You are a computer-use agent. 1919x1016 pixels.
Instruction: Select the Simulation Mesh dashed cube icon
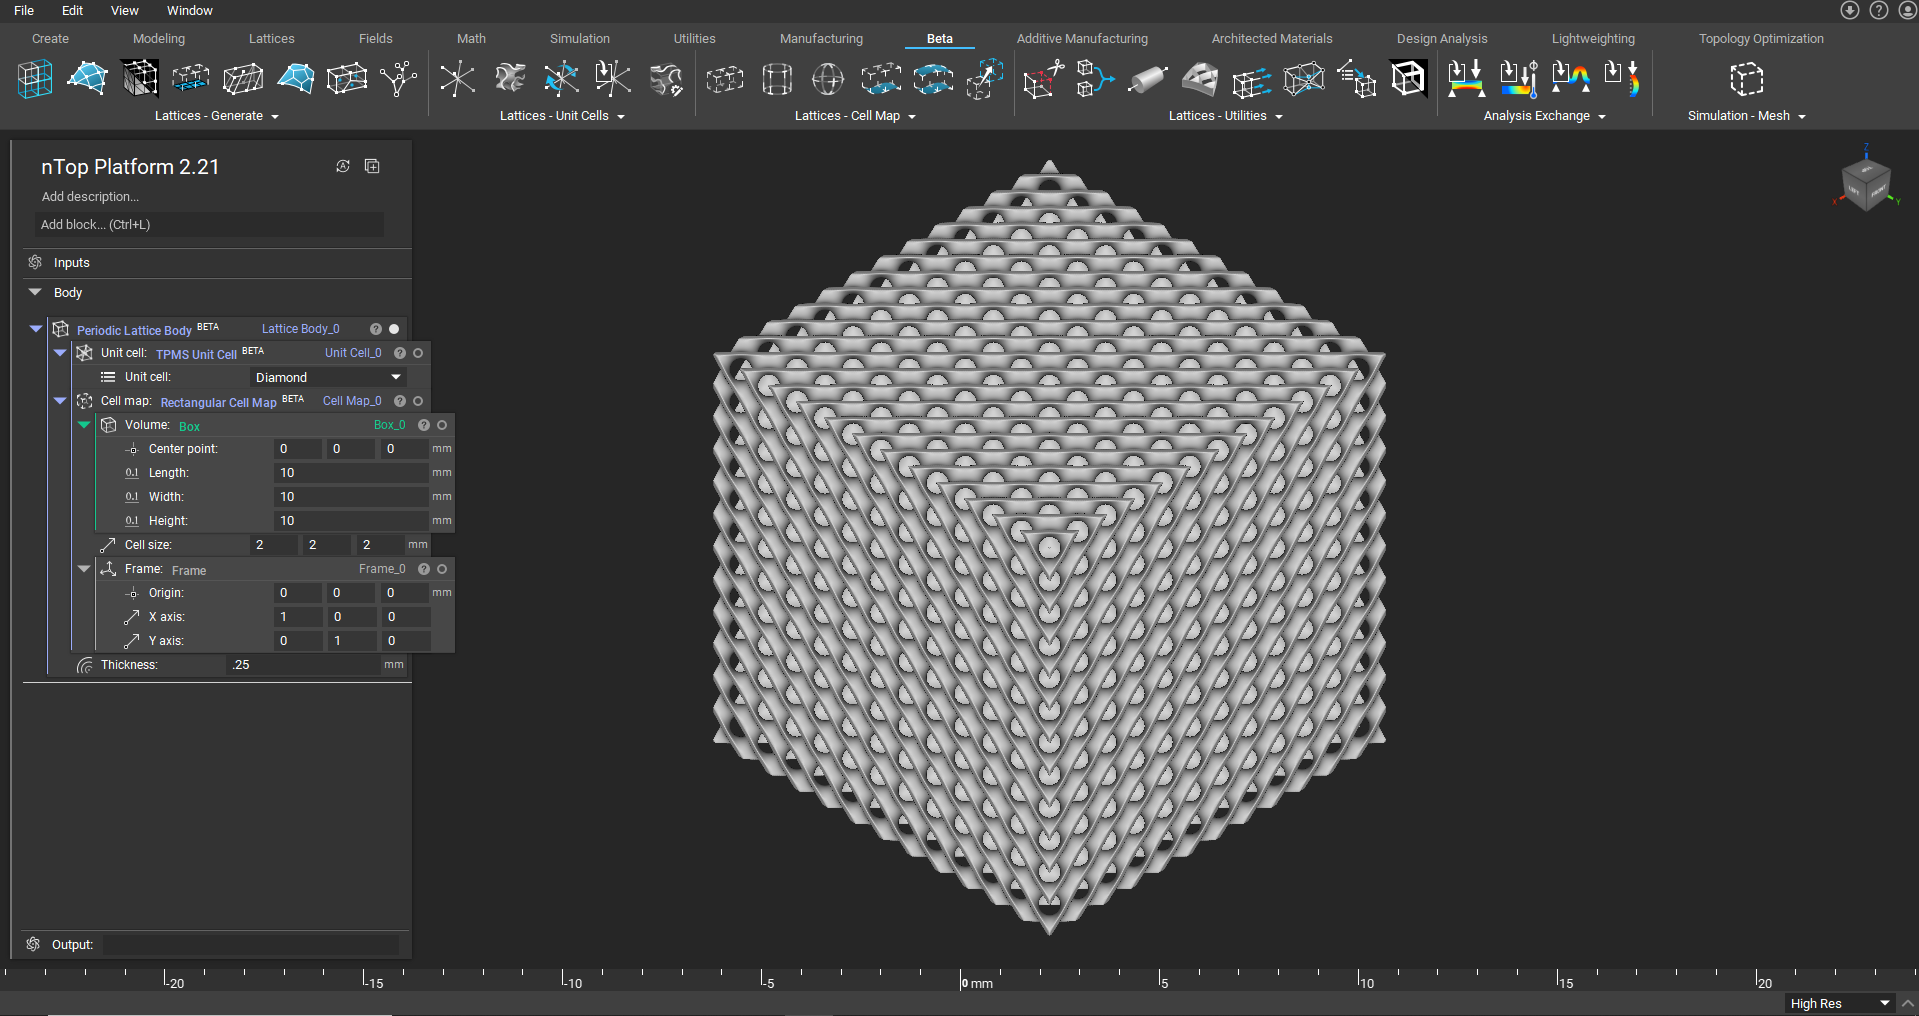(1746, 78)
